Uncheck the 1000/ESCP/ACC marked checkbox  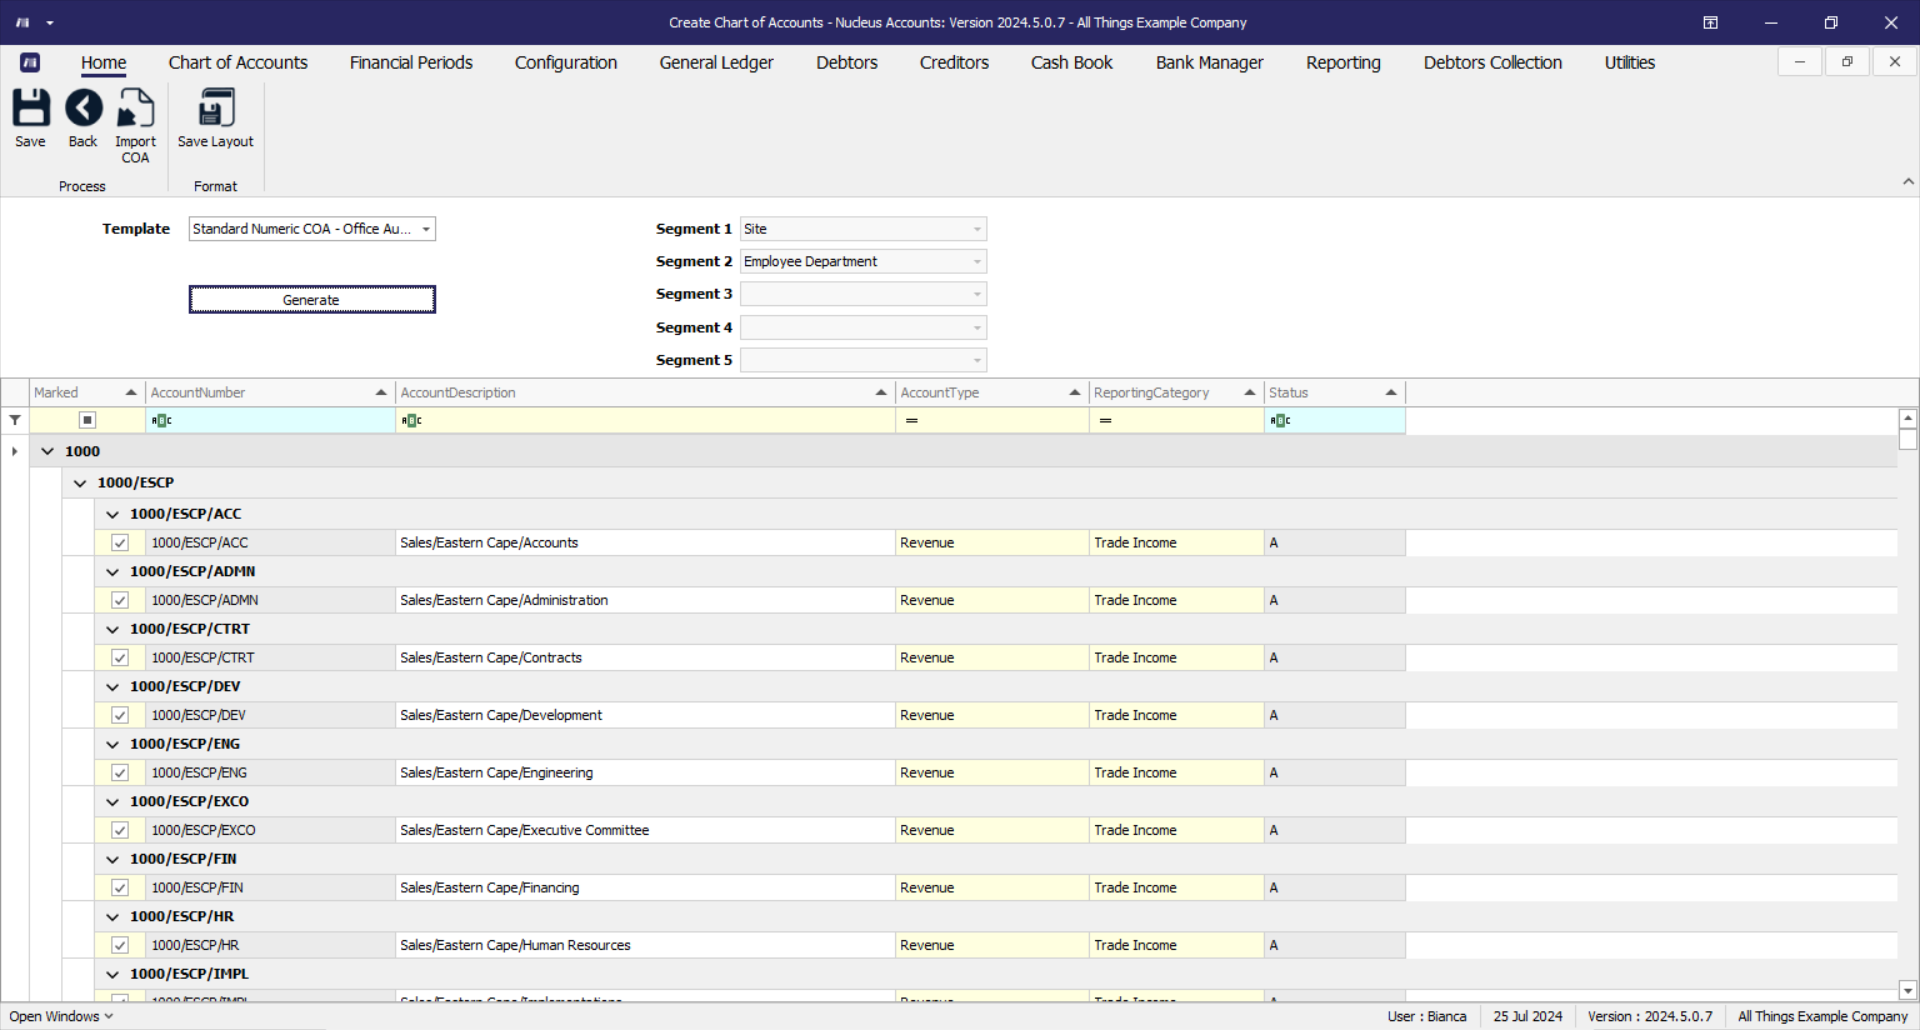(x=120, y=543)
